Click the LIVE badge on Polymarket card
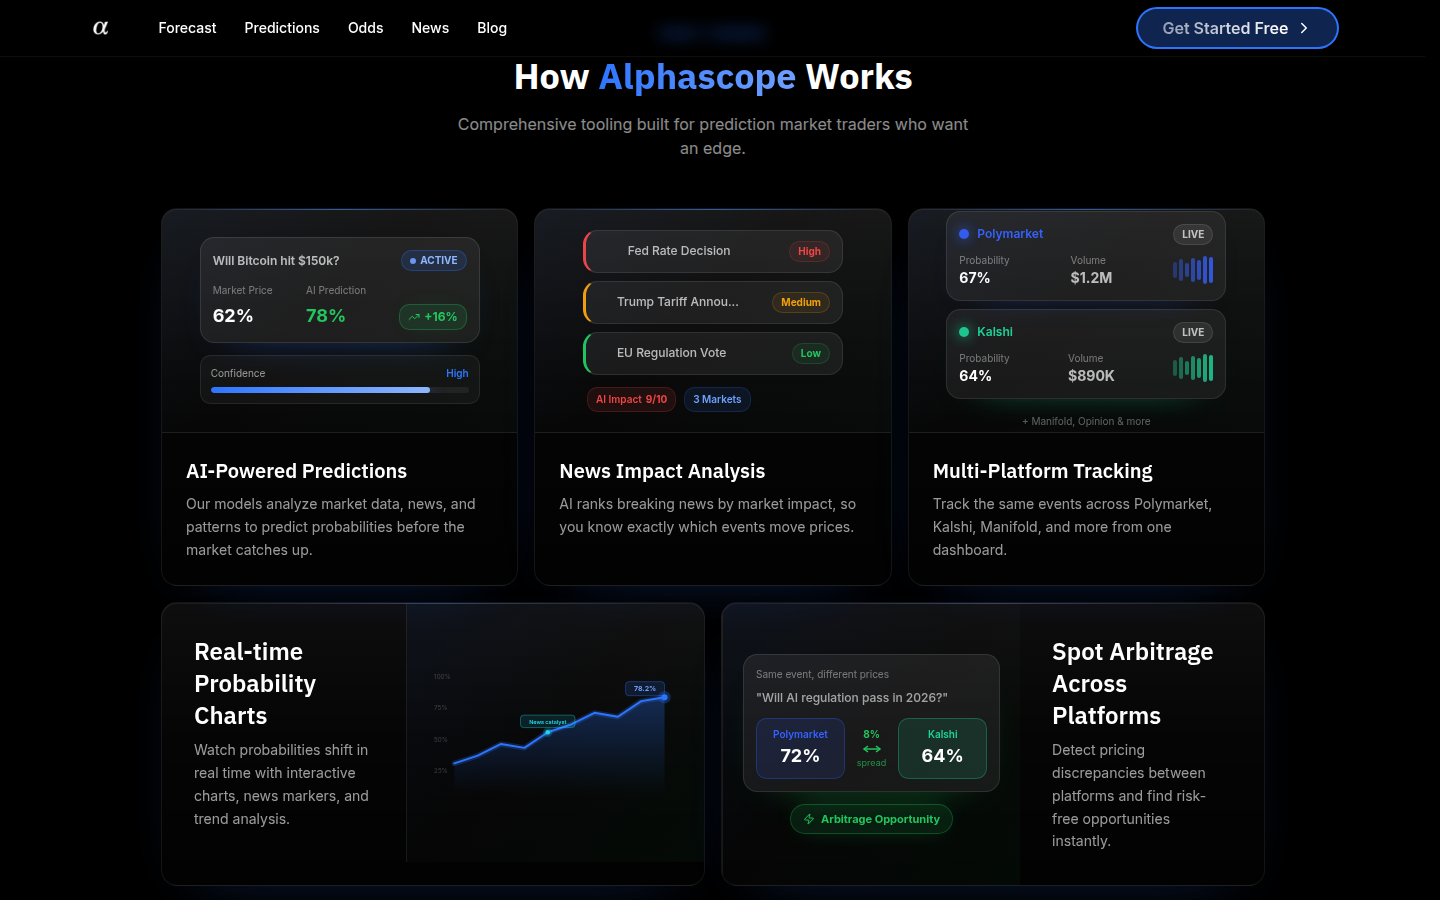 pos(1193,234)
